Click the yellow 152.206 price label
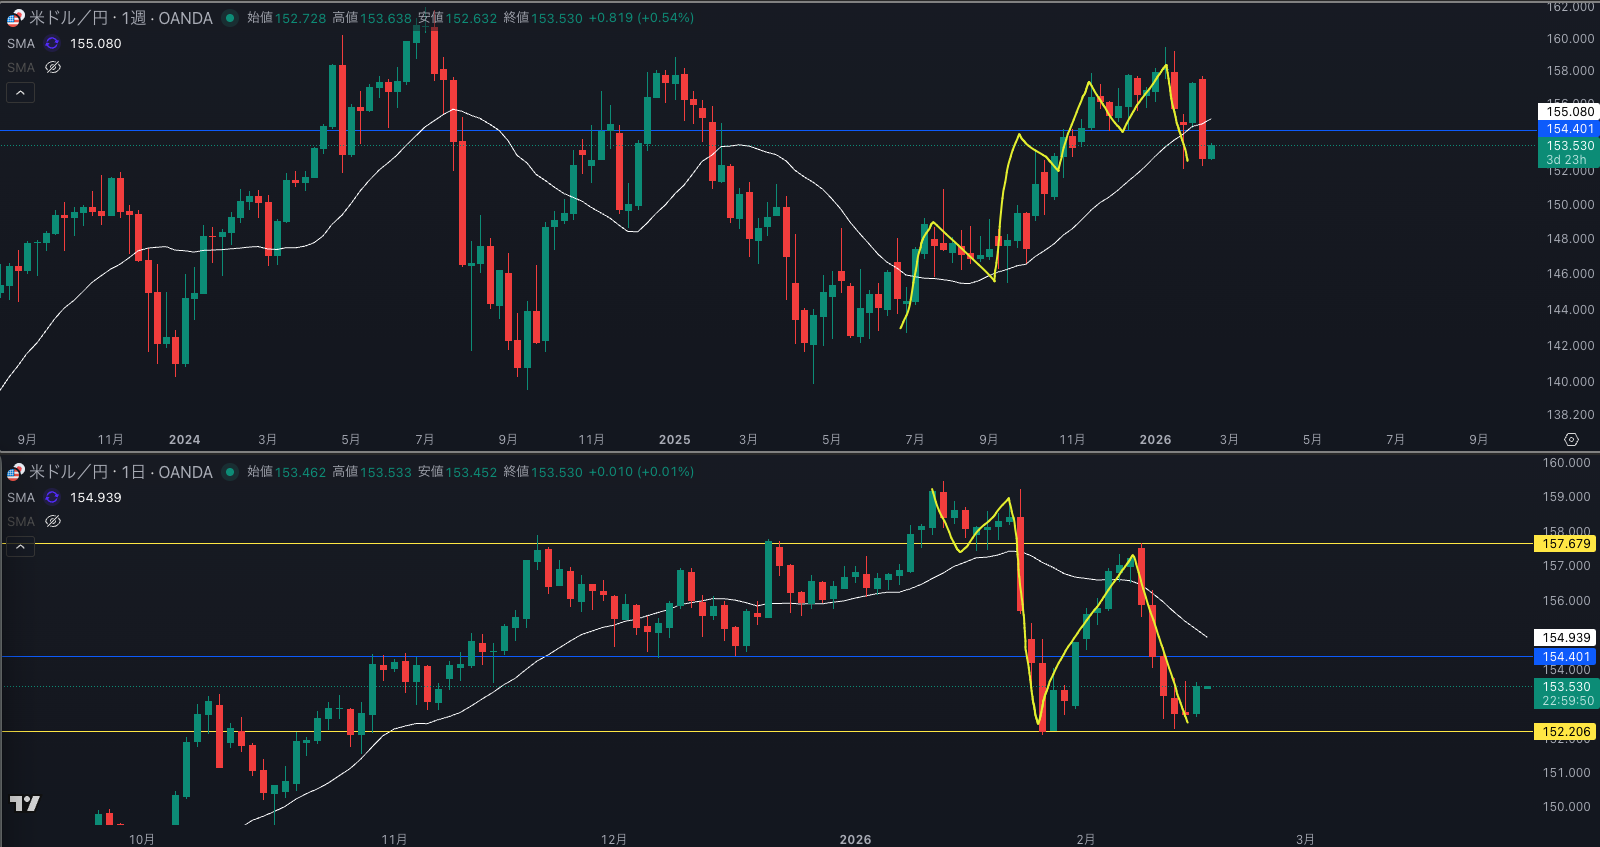 [1565, 732]
